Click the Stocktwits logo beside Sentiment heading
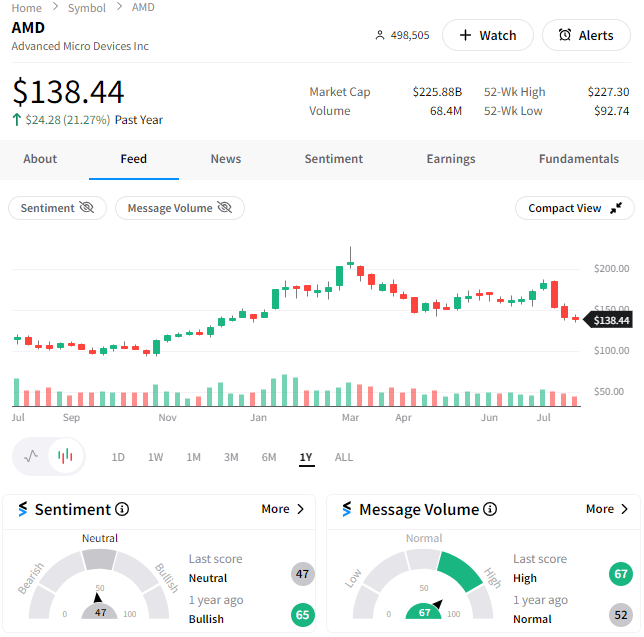Image resolution: width=644 pixels, height=637 pixels. pos(23,509)
